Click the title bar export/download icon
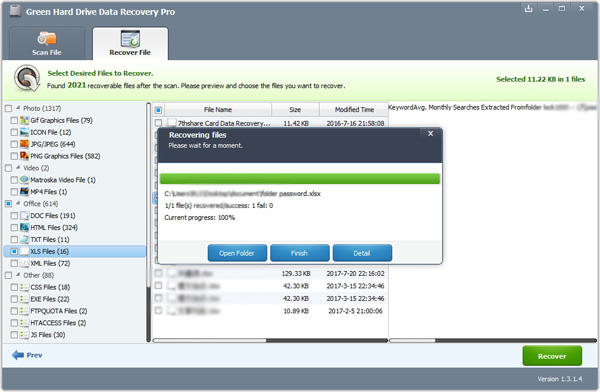Viewport: 600px width, 392px height. click(x=528, y=9)
